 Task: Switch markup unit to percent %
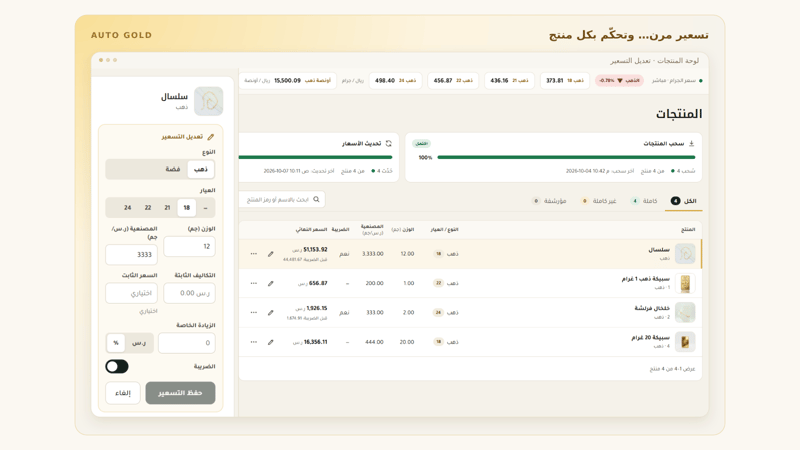pos(116,343)
